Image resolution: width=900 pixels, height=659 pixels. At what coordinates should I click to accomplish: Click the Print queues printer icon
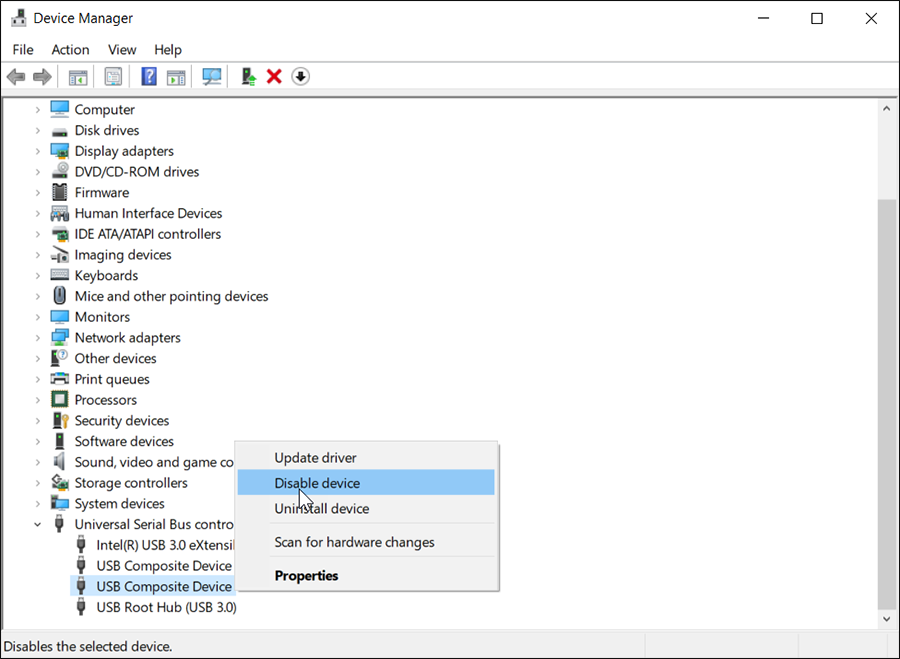(x=60, y=379)
